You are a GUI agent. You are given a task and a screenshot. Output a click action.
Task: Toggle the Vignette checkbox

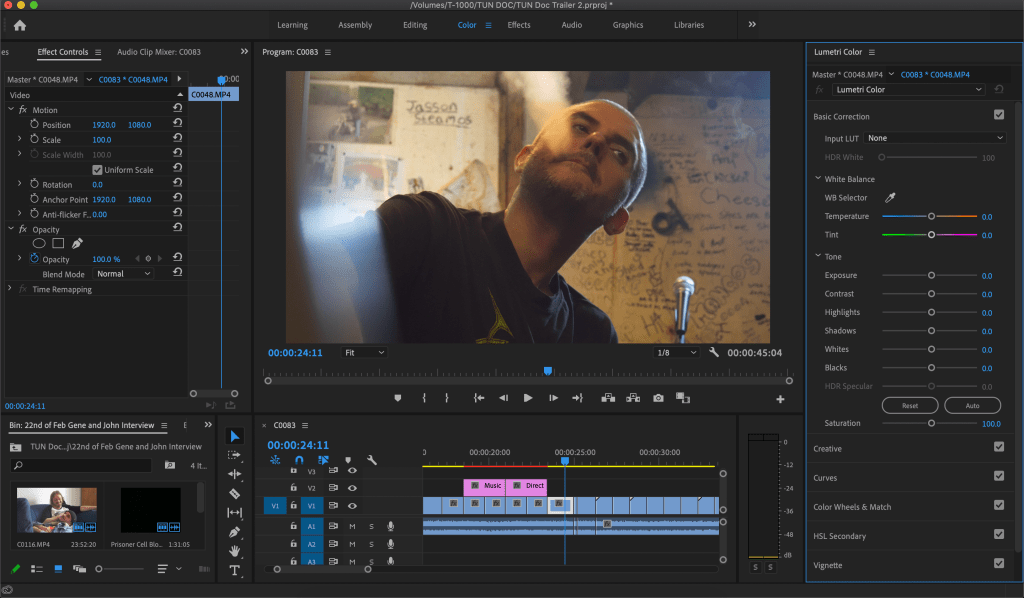coord(998,565)
